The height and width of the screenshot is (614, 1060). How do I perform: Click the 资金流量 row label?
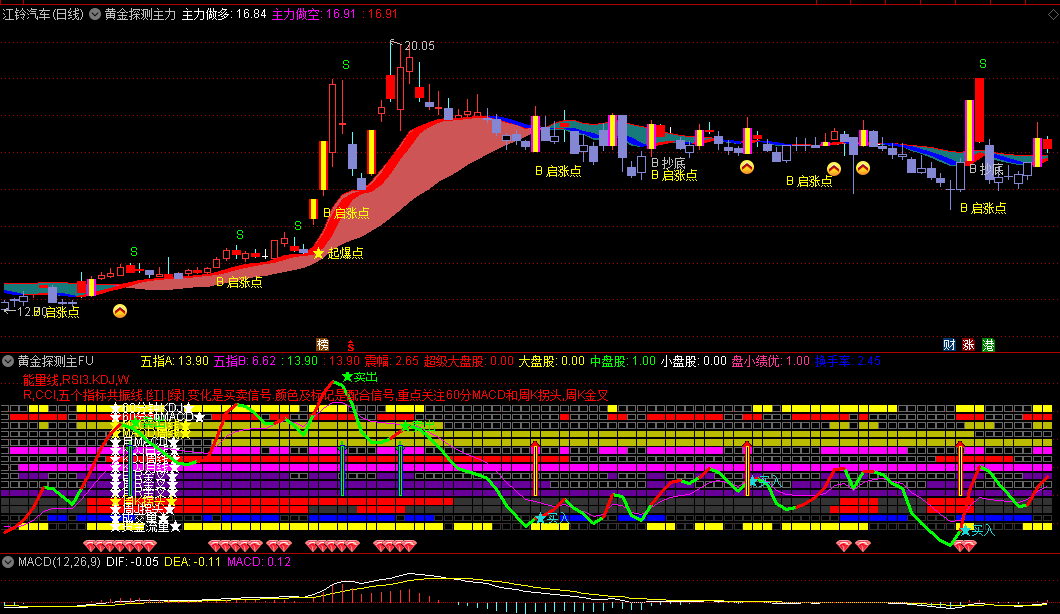tap(146, 526)
